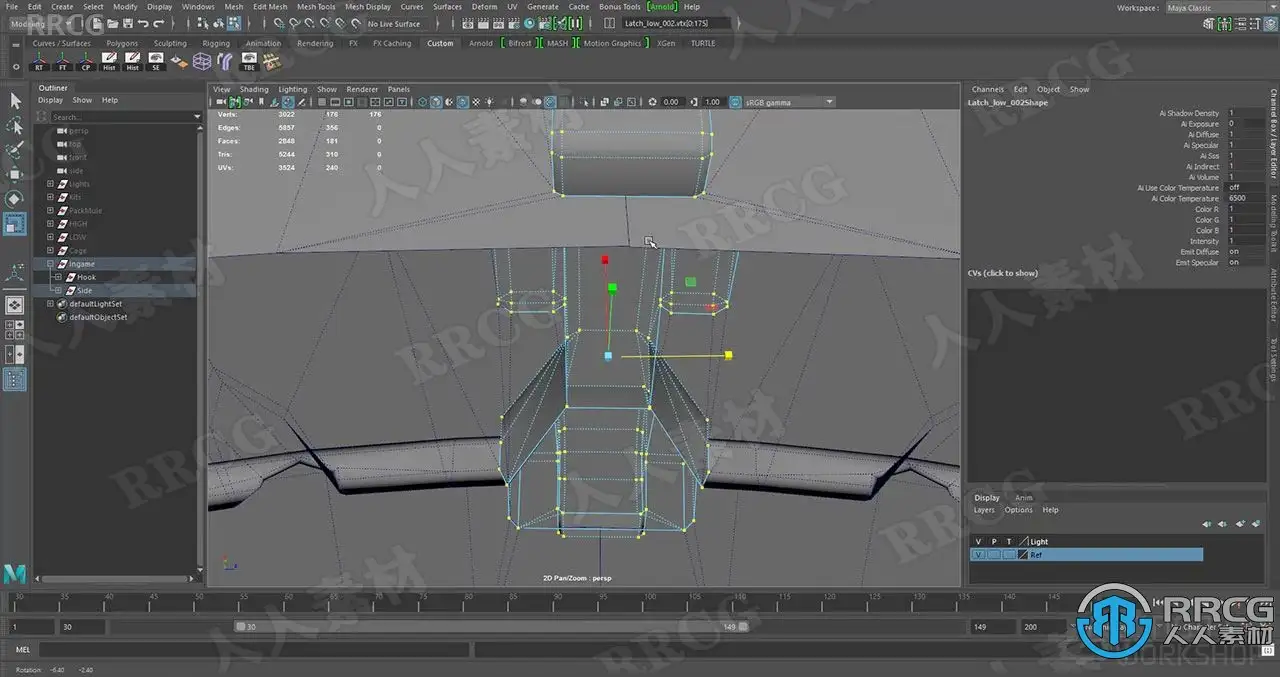Select the arrow Select tool

pos(15,101)
